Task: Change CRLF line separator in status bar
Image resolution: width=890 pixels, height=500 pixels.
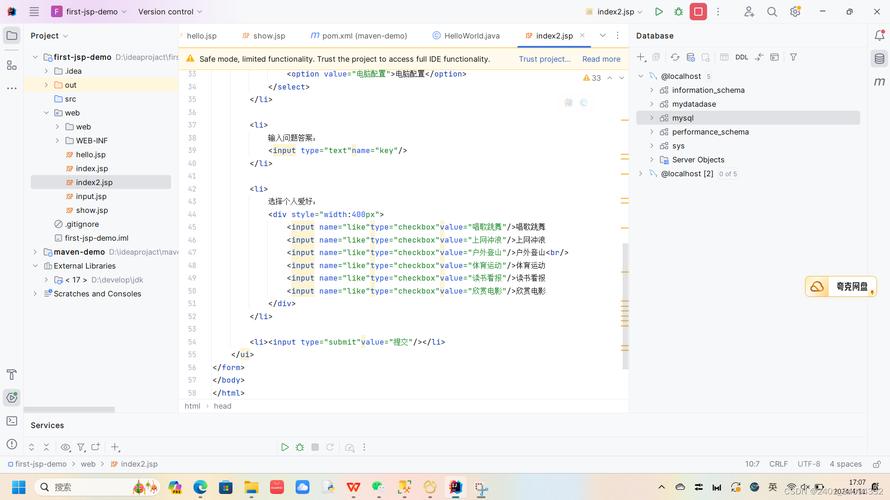Action: [x=778, y=464]
